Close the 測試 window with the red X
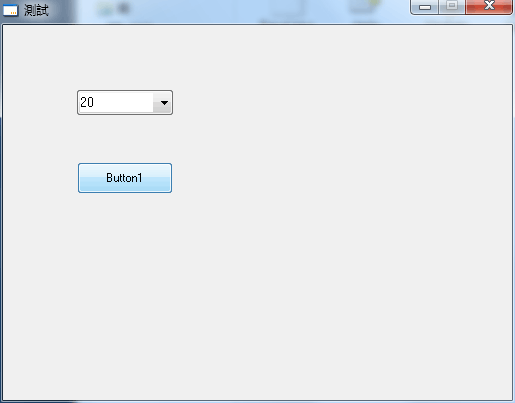 [489, 7]
